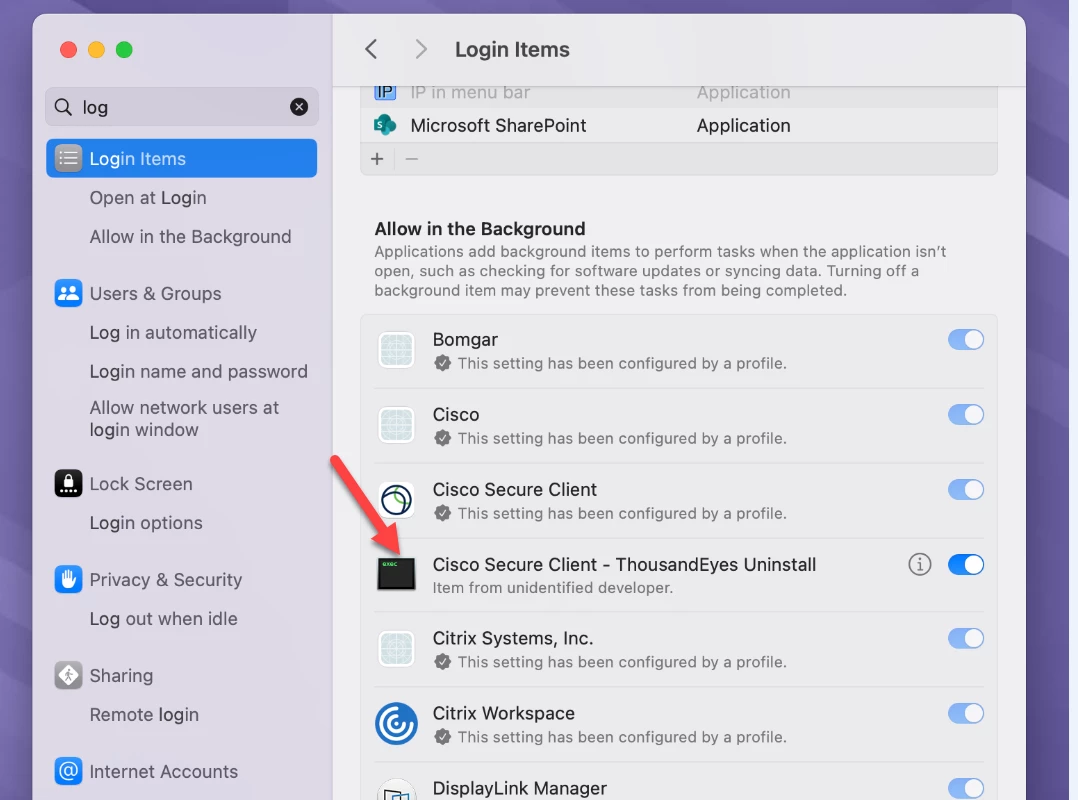Select 'Log out when idle' sidebar entry
Screen dimensions: 1078x800
(x=164, y=619)
